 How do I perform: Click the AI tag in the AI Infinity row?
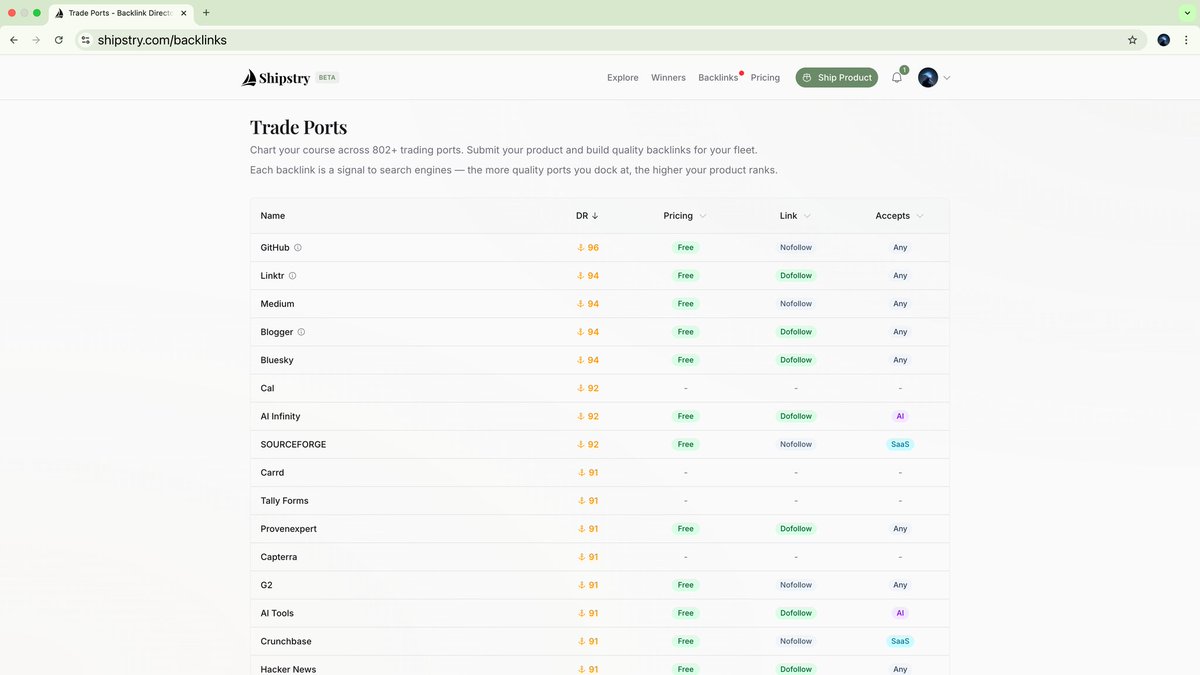[x=900, y=416]
